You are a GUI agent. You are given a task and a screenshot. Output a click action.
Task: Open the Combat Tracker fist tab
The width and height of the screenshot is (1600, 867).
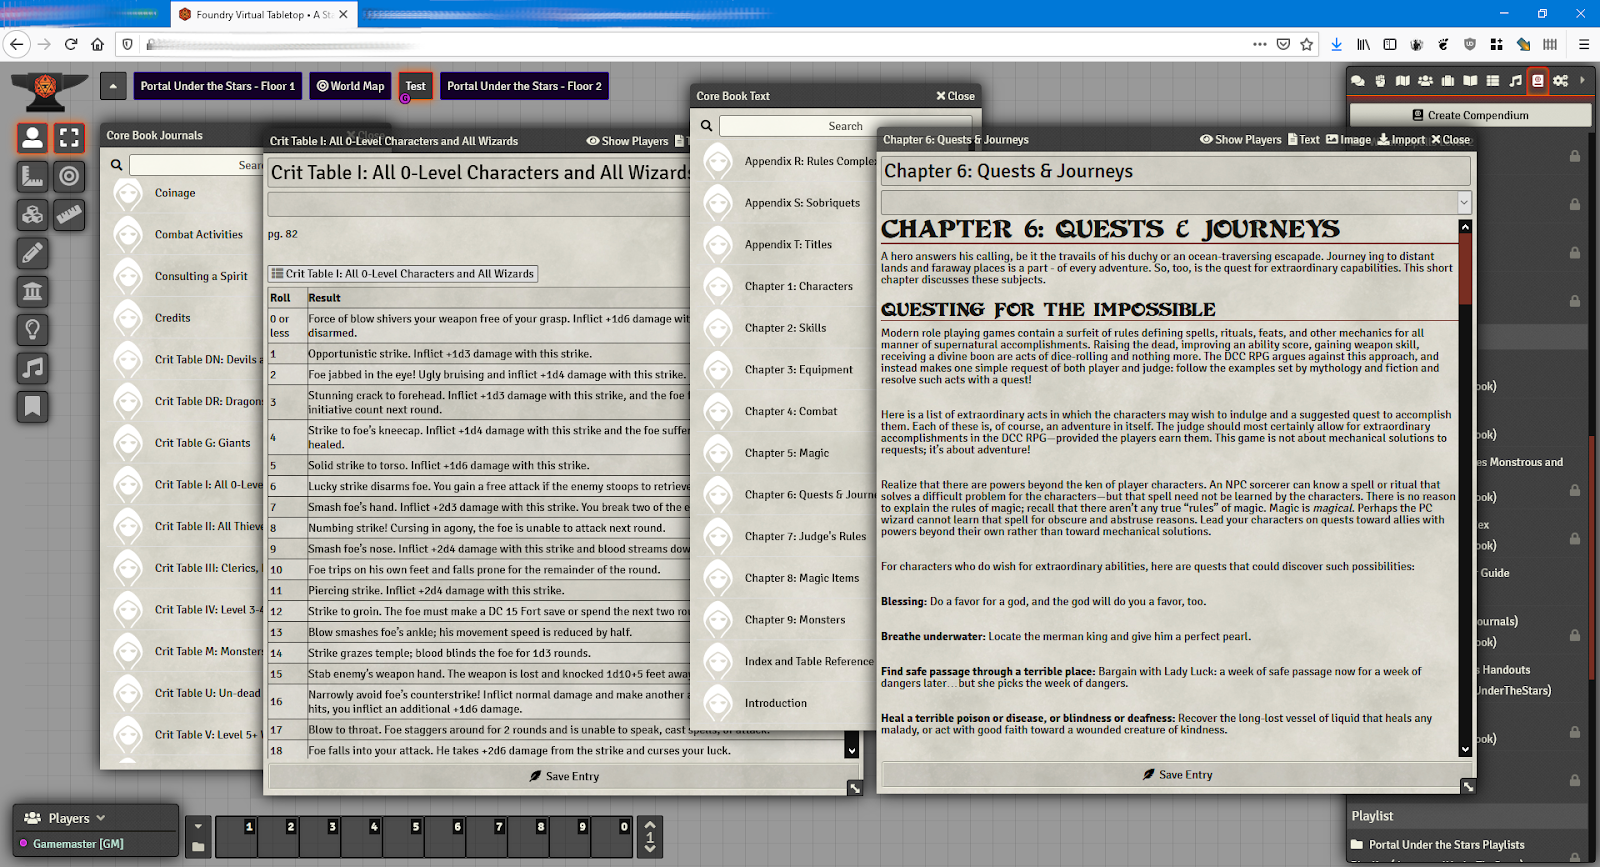(1380, 81)
